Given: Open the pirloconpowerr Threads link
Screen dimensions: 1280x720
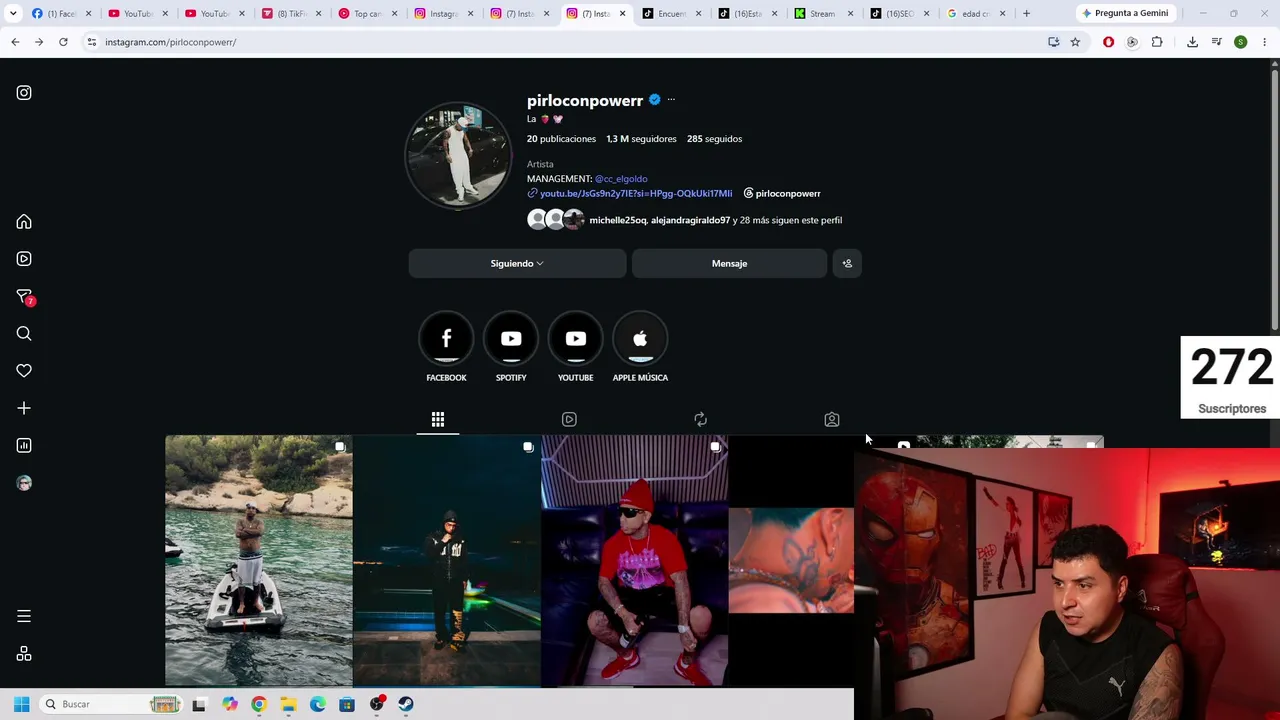Looking at the screenshot, I should click(x=782, y=194).
